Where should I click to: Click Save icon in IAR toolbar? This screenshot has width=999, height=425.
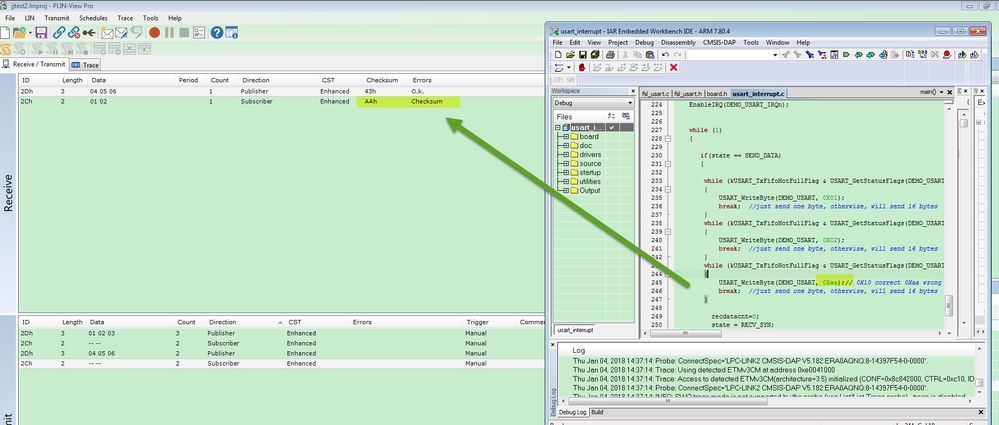tap(582, 55)
